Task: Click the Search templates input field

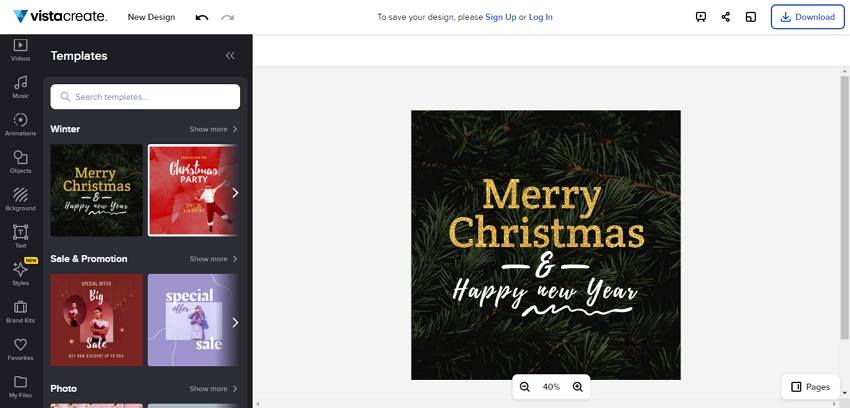Action: pyautogui.click(x=145, y=96)
